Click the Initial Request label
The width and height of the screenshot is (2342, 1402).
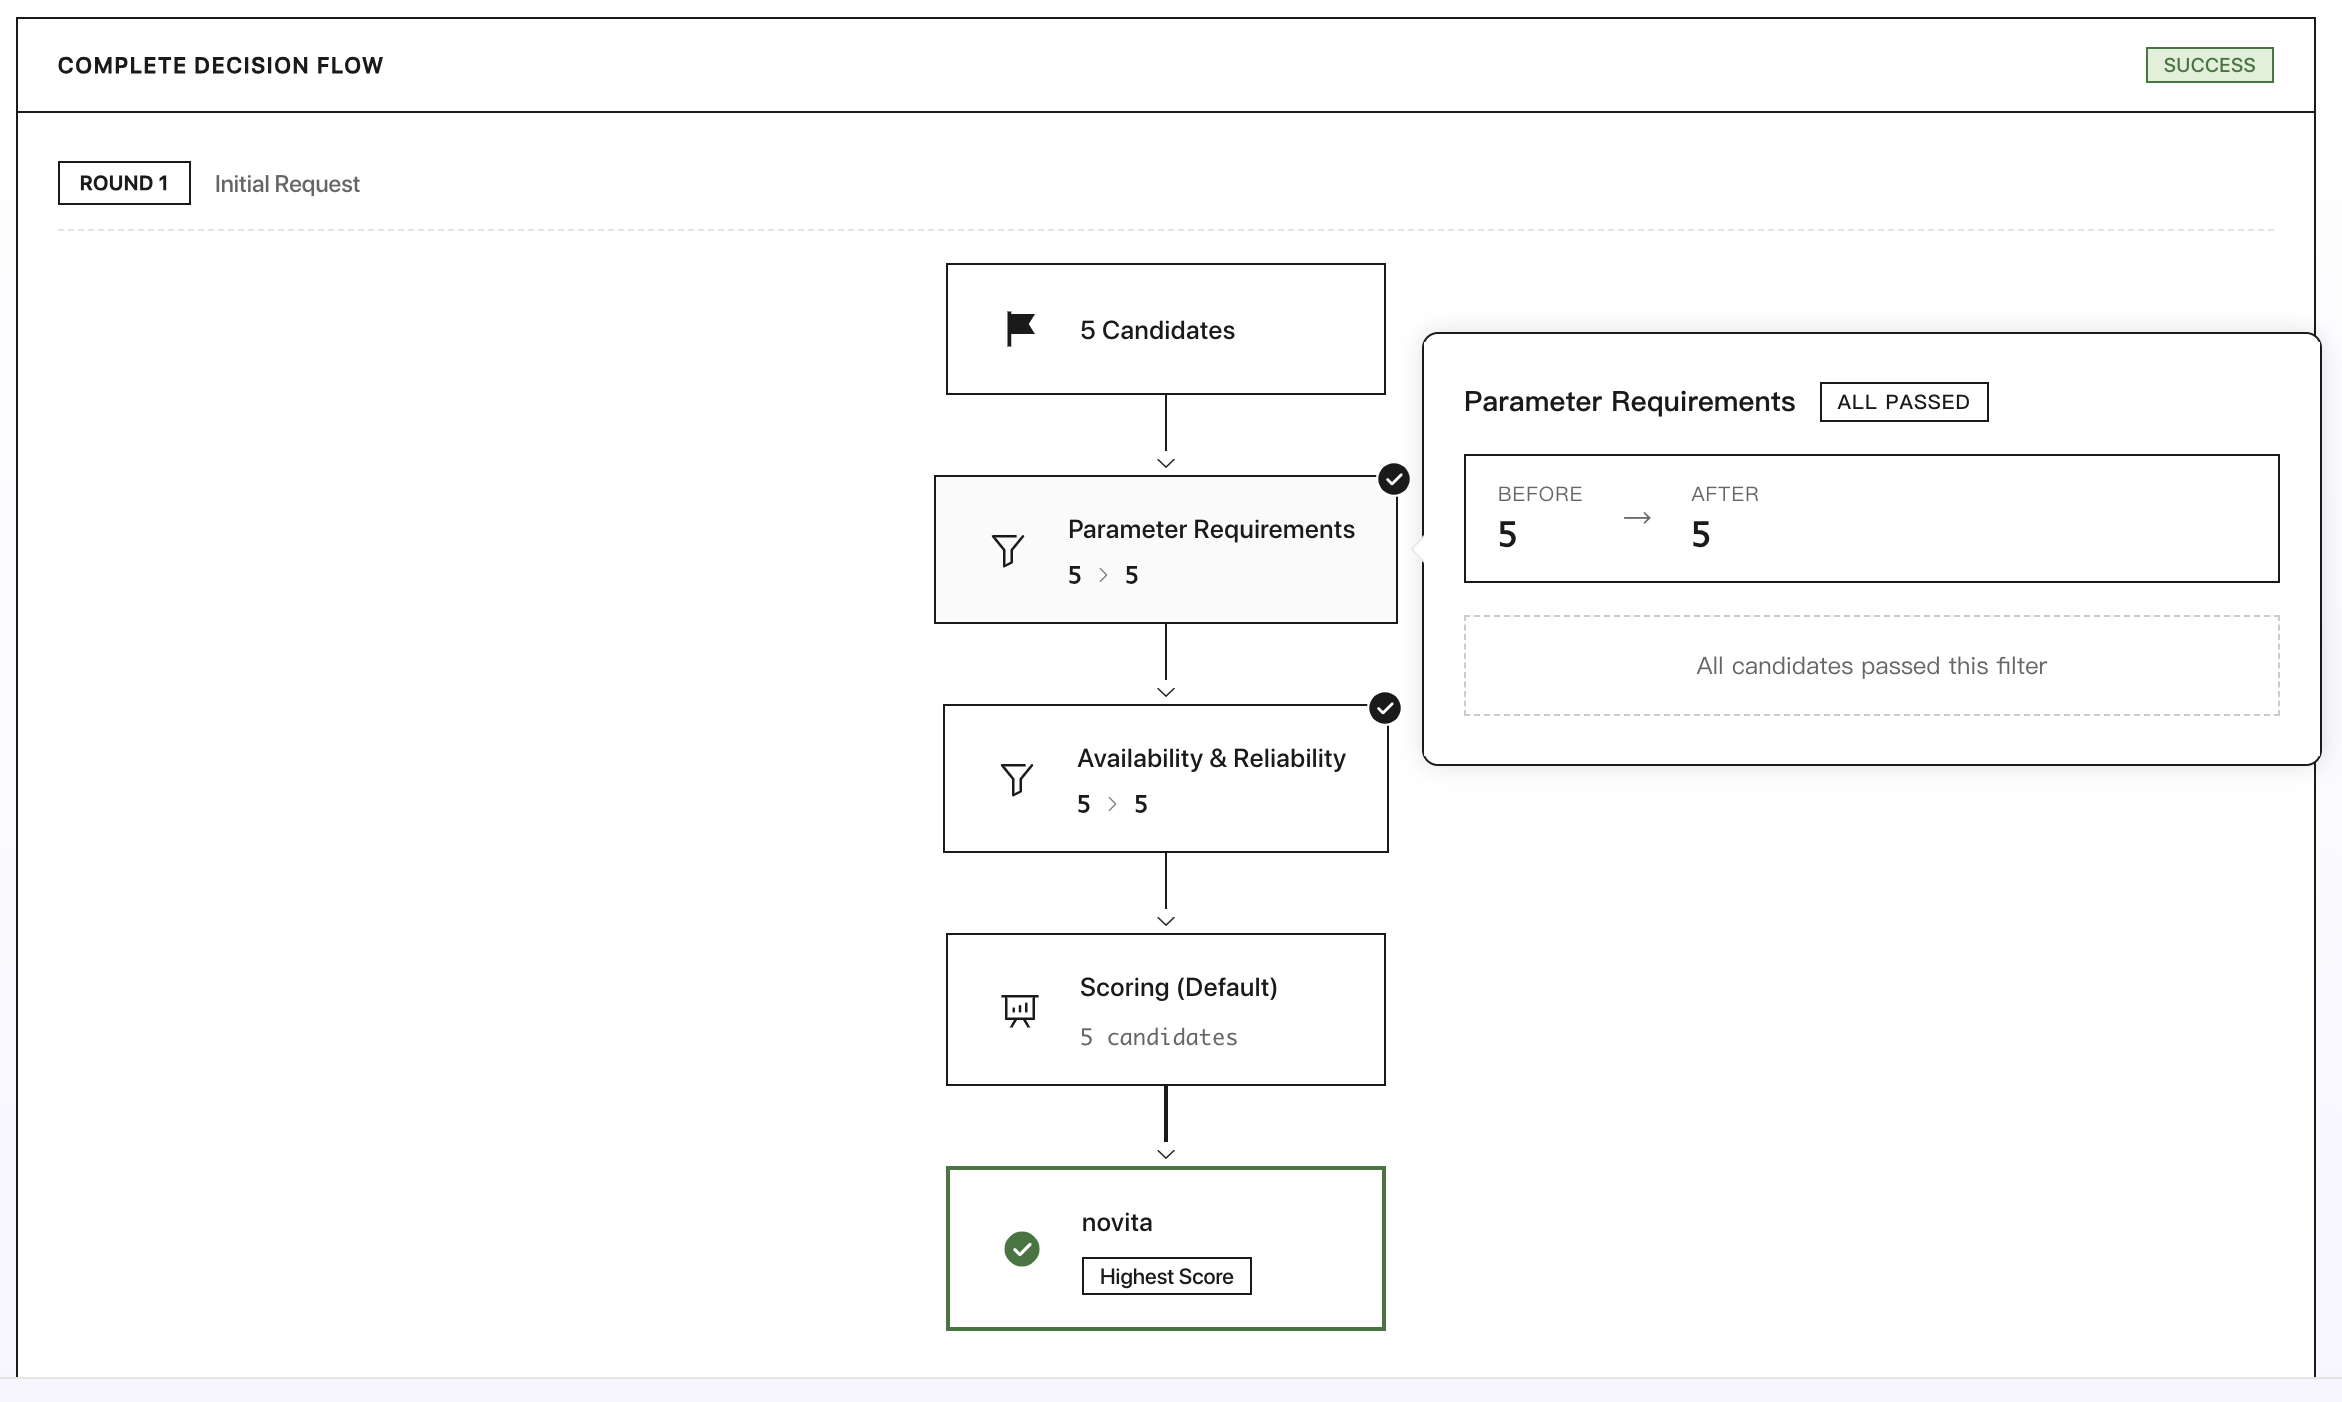(x=287, y=184)
